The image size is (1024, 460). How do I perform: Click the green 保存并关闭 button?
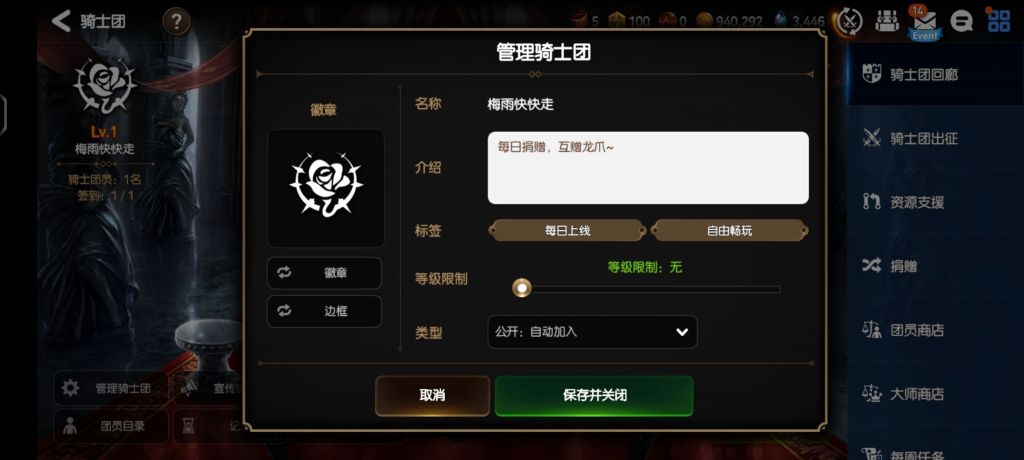594,396
